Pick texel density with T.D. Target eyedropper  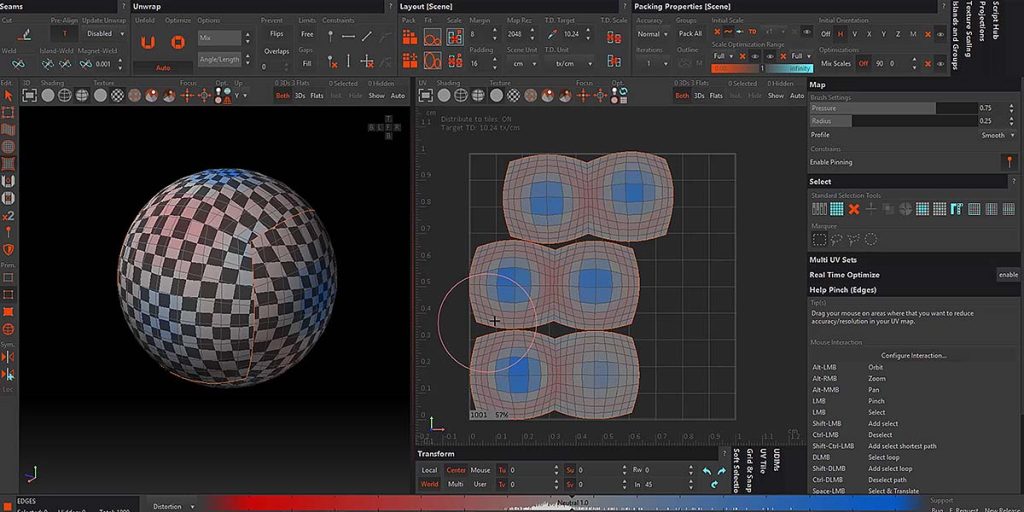point(552,33)
